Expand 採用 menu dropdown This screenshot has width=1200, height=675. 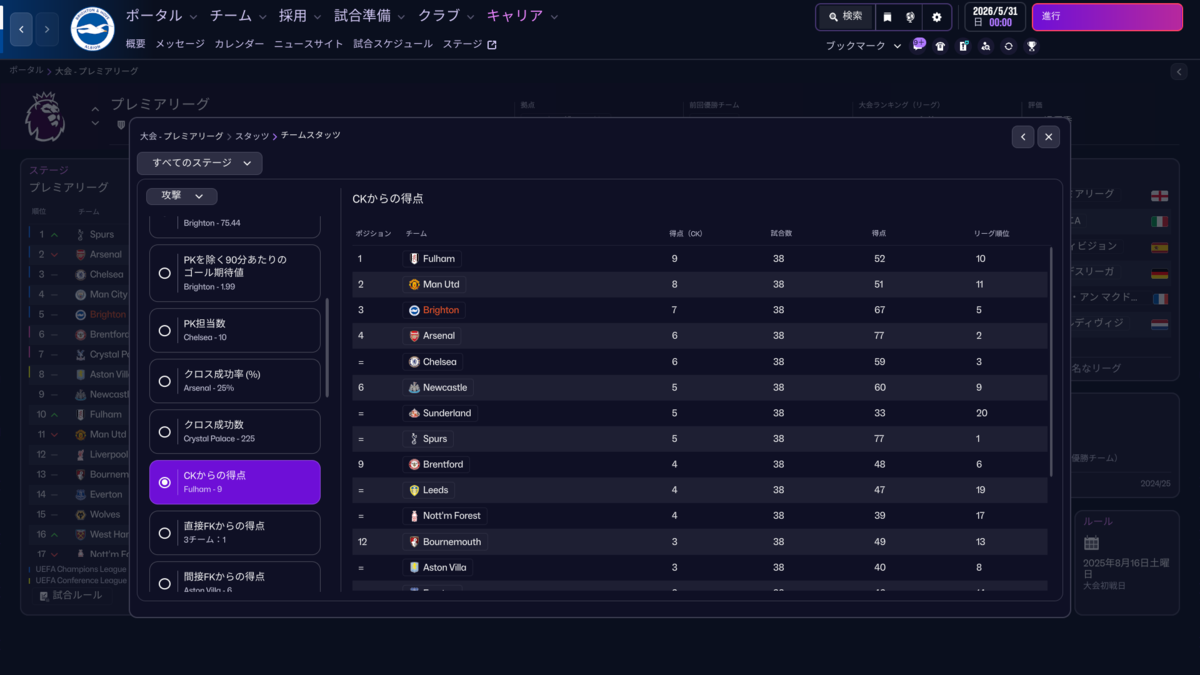point(301,16)
